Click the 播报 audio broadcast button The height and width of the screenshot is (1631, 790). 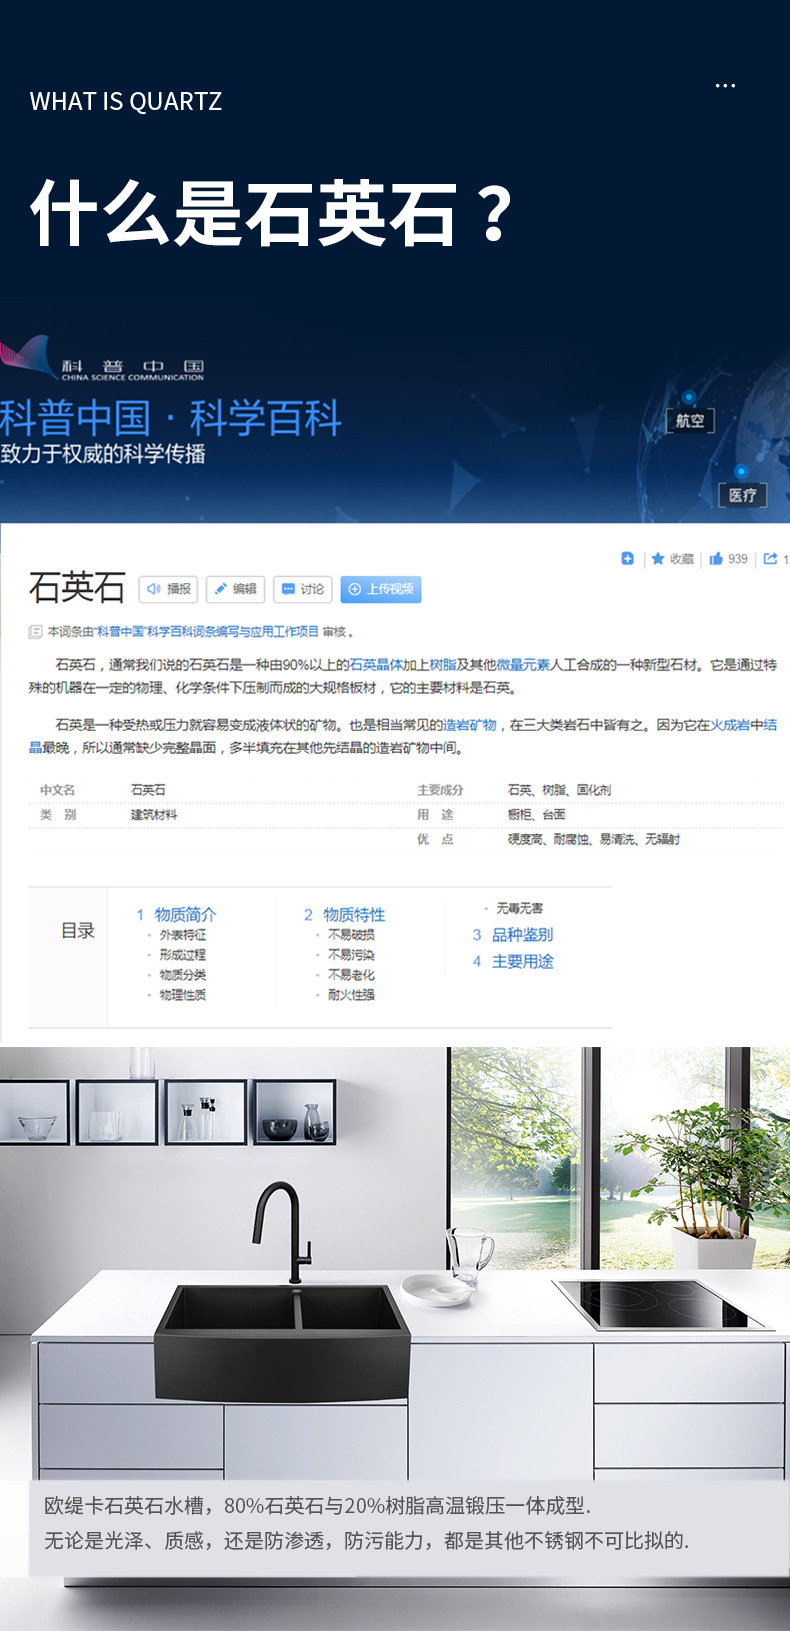coord(168,589)
